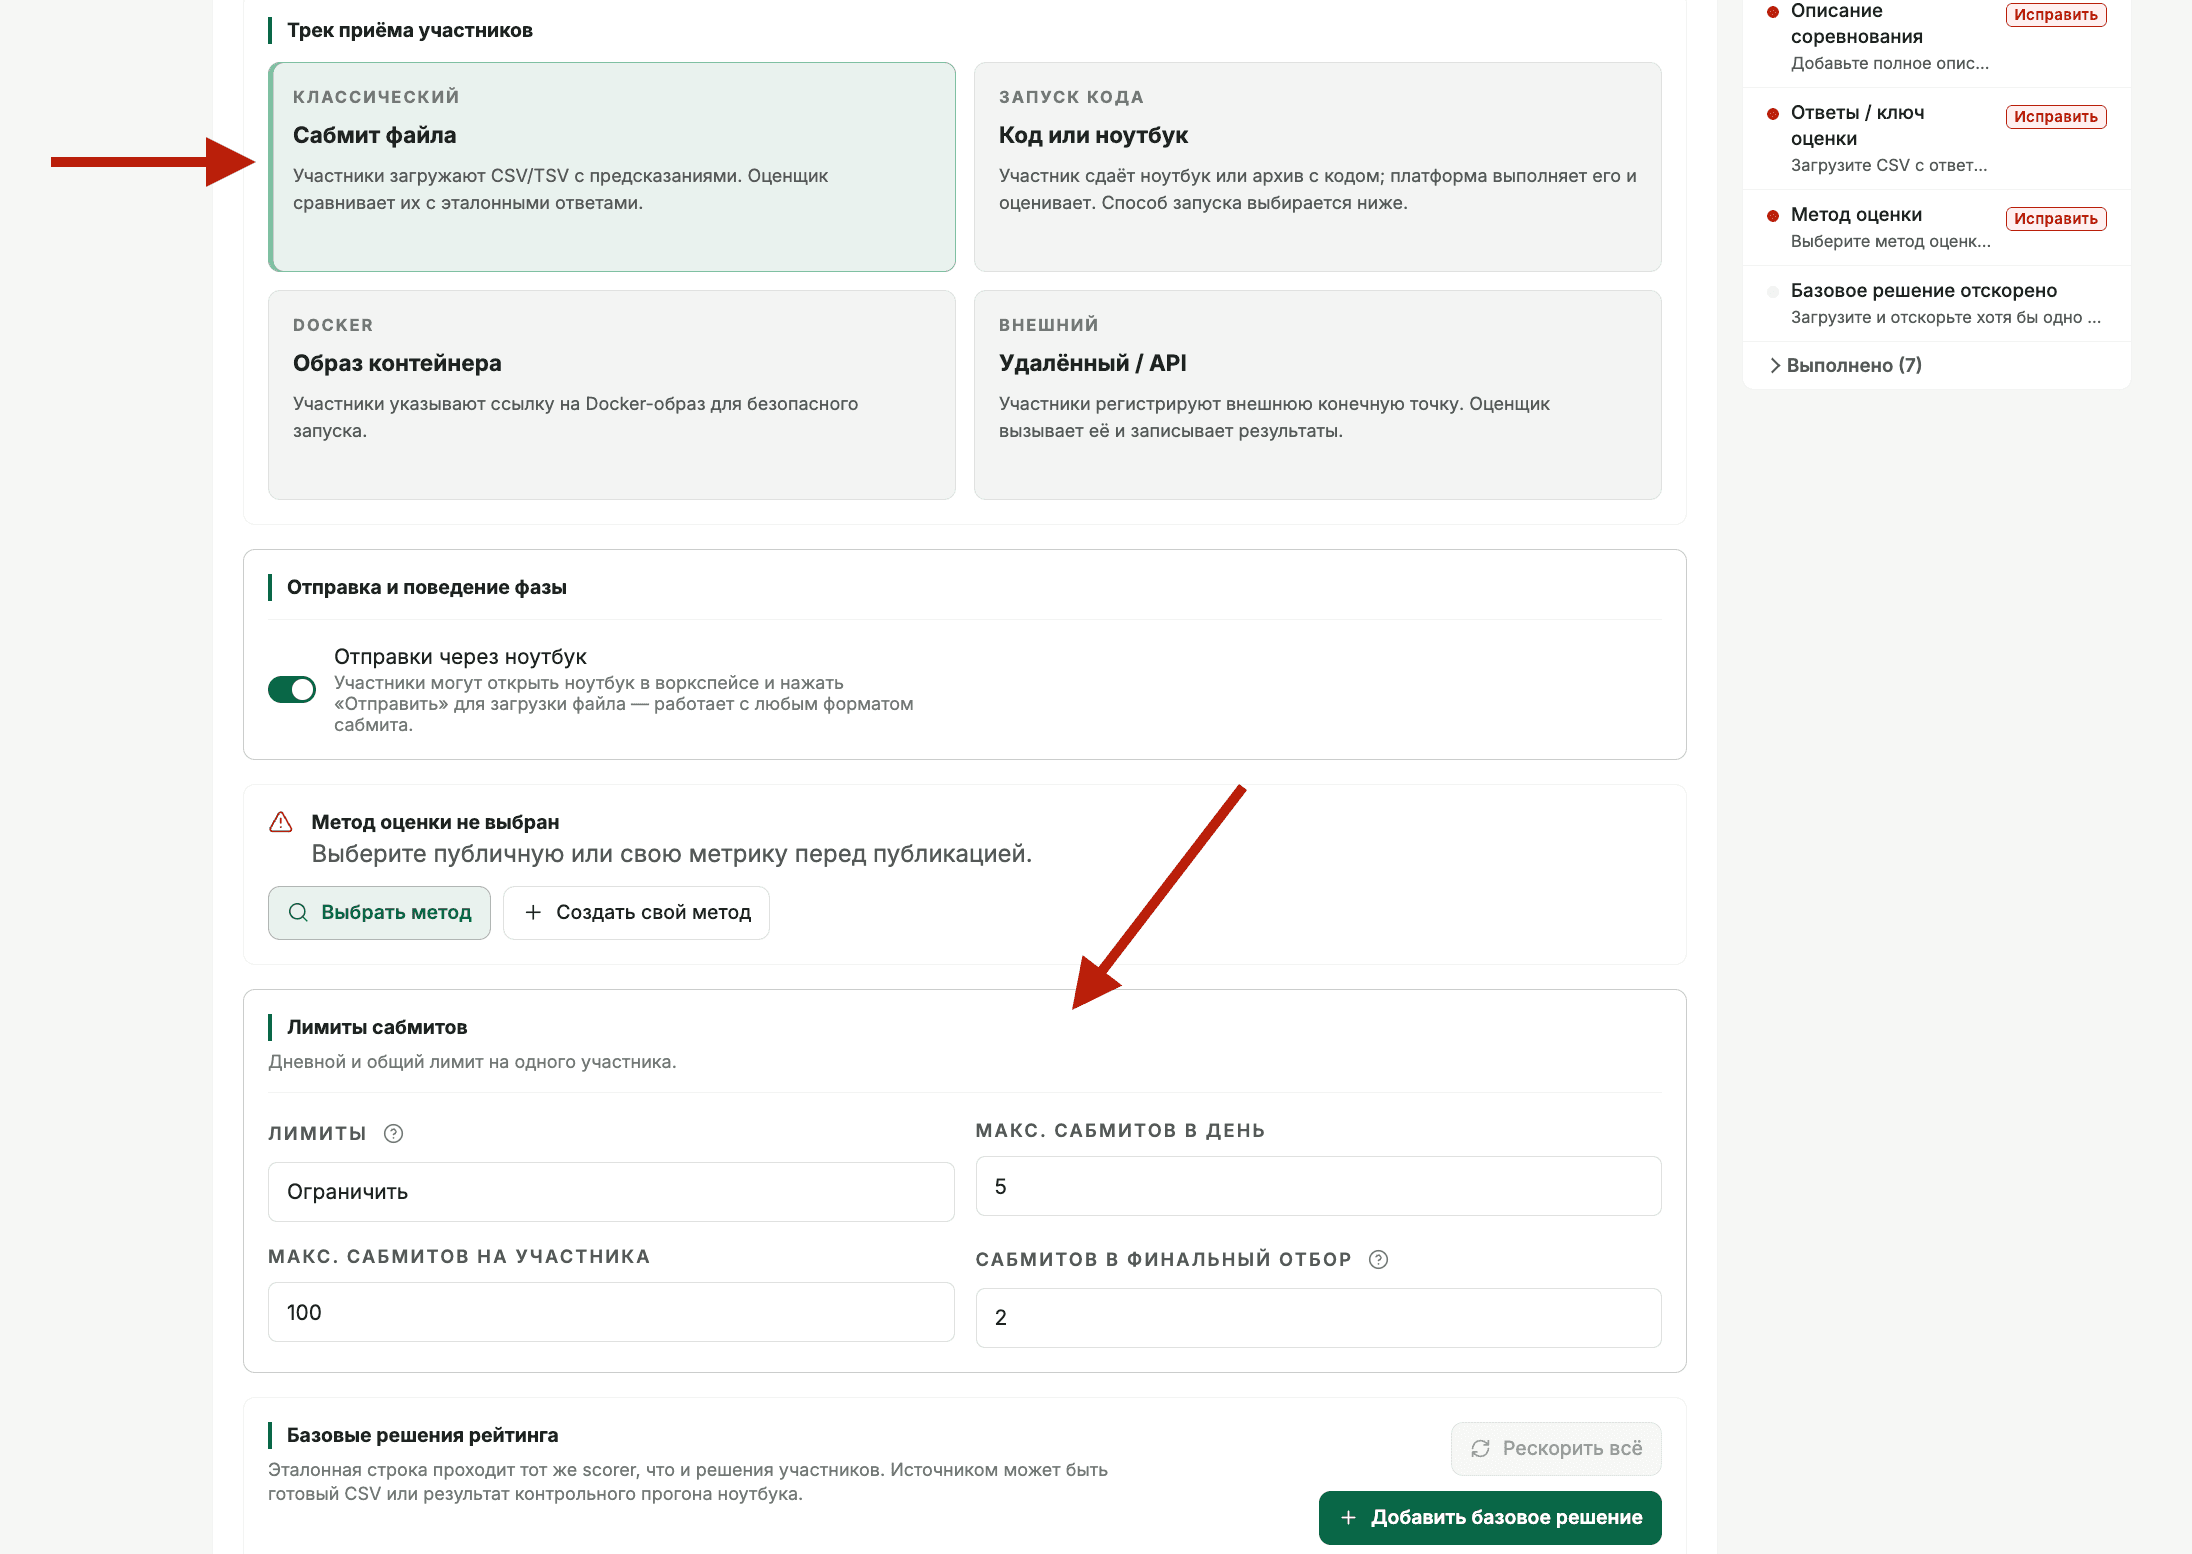Expand the Выполнено (7) section

click(1846, 365)
